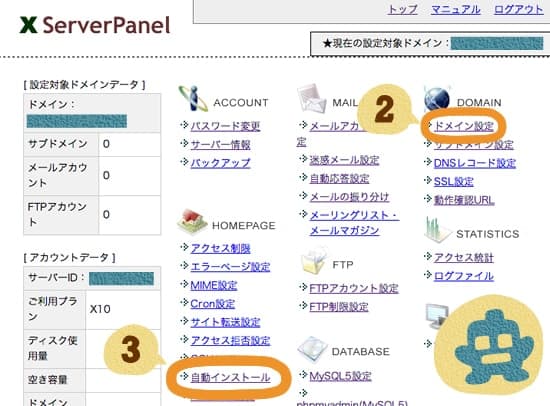
Task: Open FTPアカウント設定 link
Action: coord(354,288)
